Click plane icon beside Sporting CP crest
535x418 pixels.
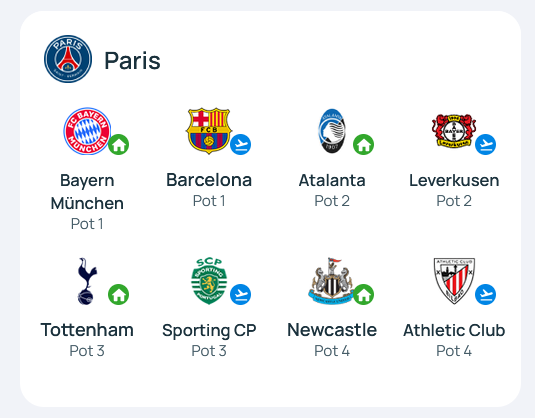tap(241, 294)
